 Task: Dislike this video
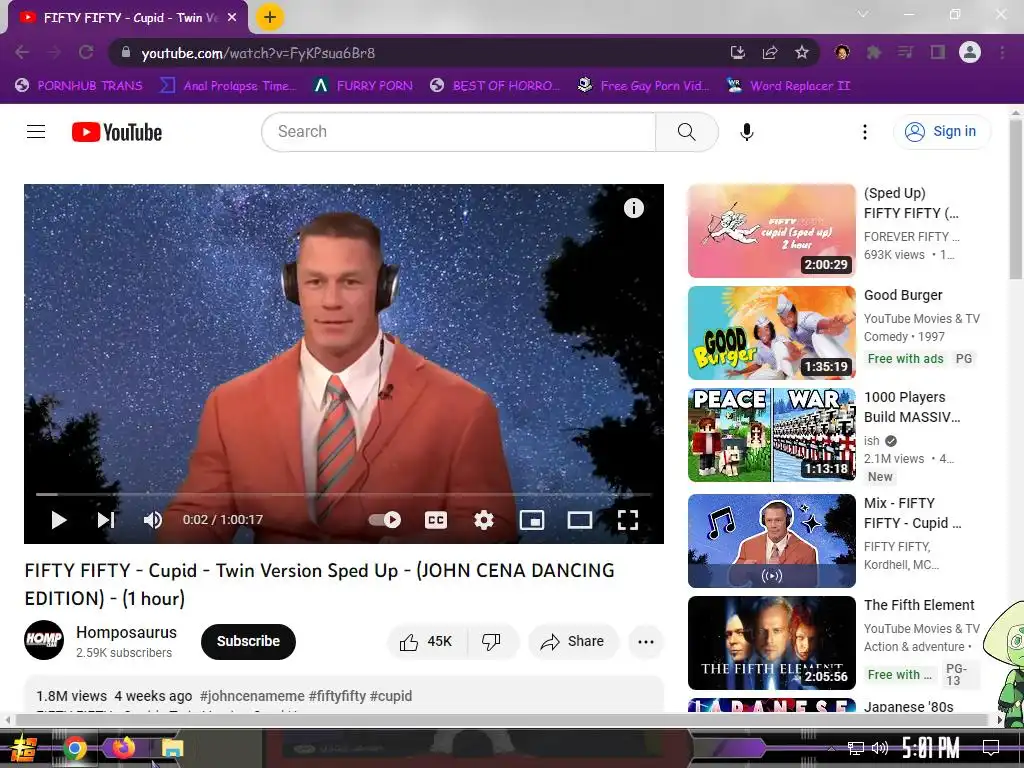492,641
